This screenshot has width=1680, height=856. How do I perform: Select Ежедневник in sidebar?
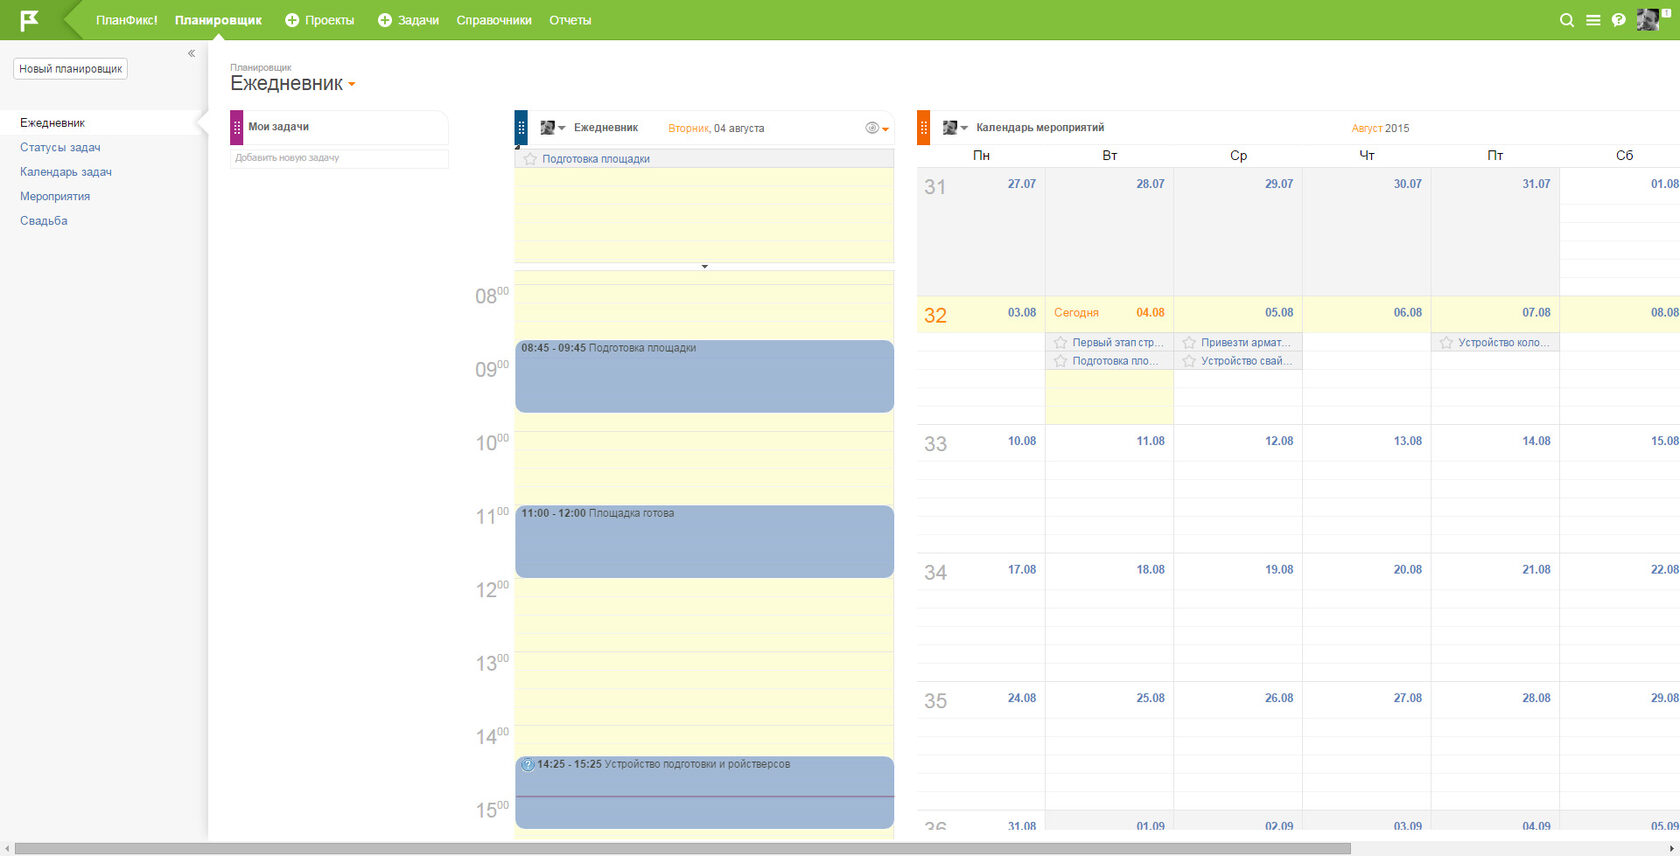52,123
